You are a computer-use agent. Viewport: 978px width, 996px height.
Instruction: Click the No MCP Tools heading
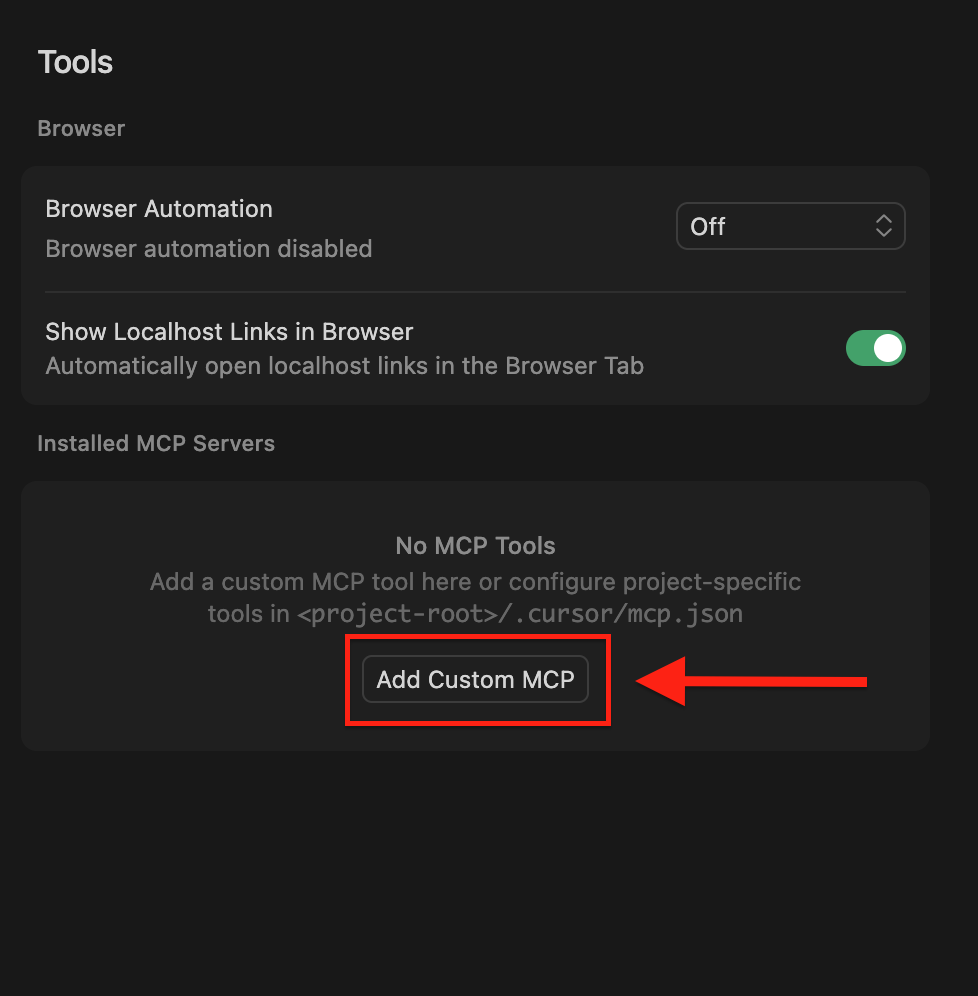pos(475,546)
